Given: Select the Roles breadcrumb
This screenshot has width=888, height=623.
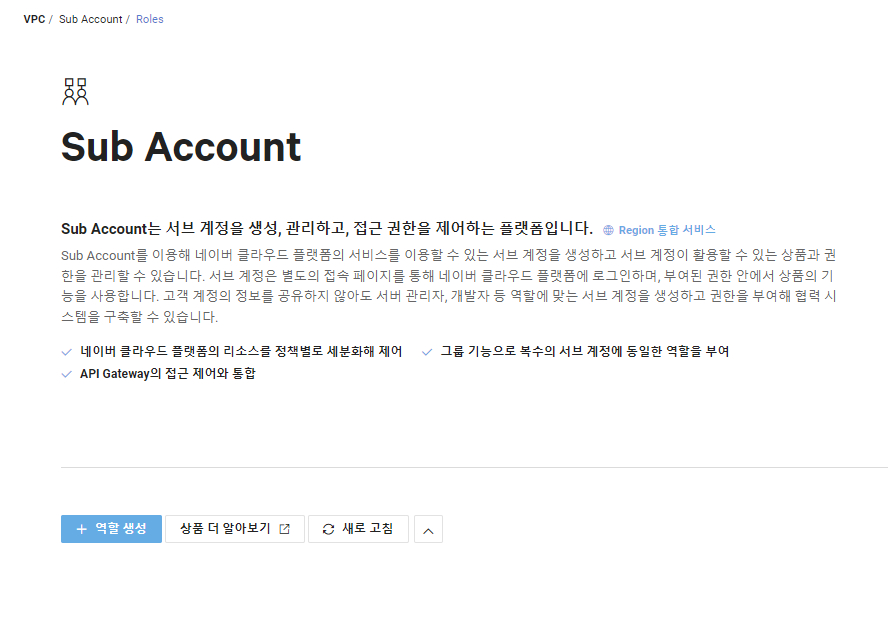Looking at the screenshot, I should pyautogui.click(x=150, y=19).
